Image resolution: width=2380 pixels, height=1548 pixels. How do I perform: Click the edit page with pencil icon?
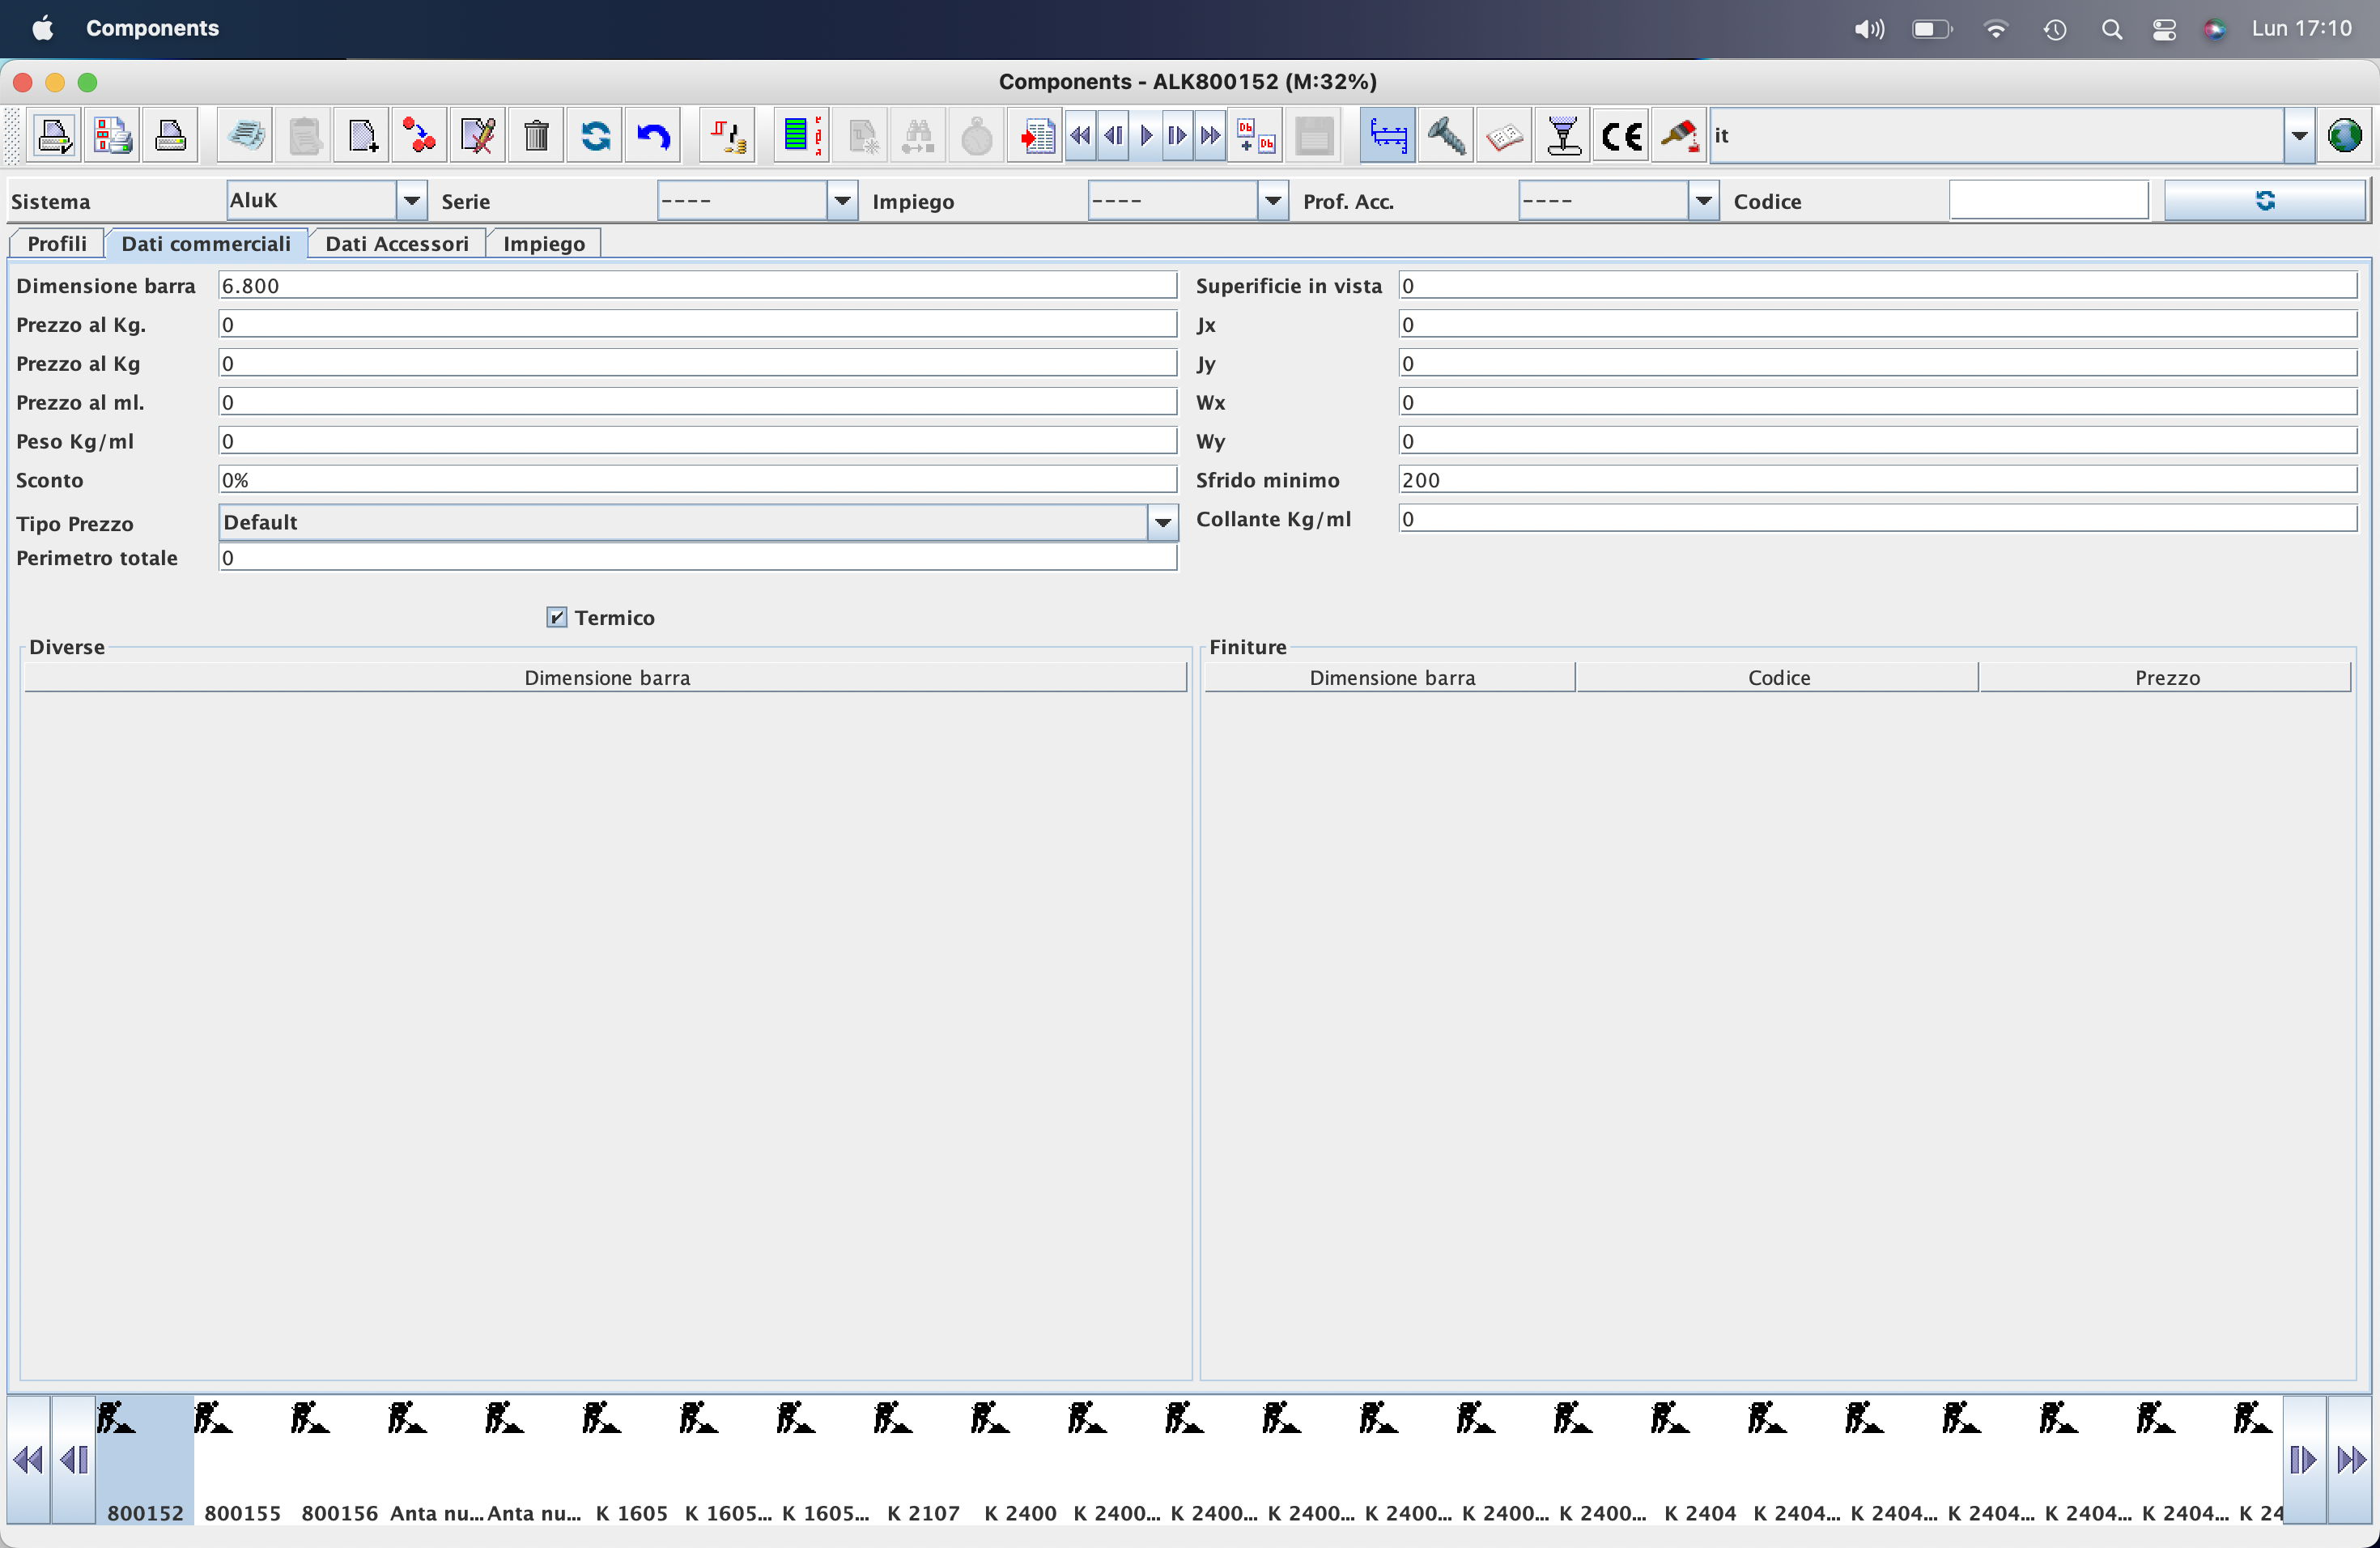tap(478, 135)
